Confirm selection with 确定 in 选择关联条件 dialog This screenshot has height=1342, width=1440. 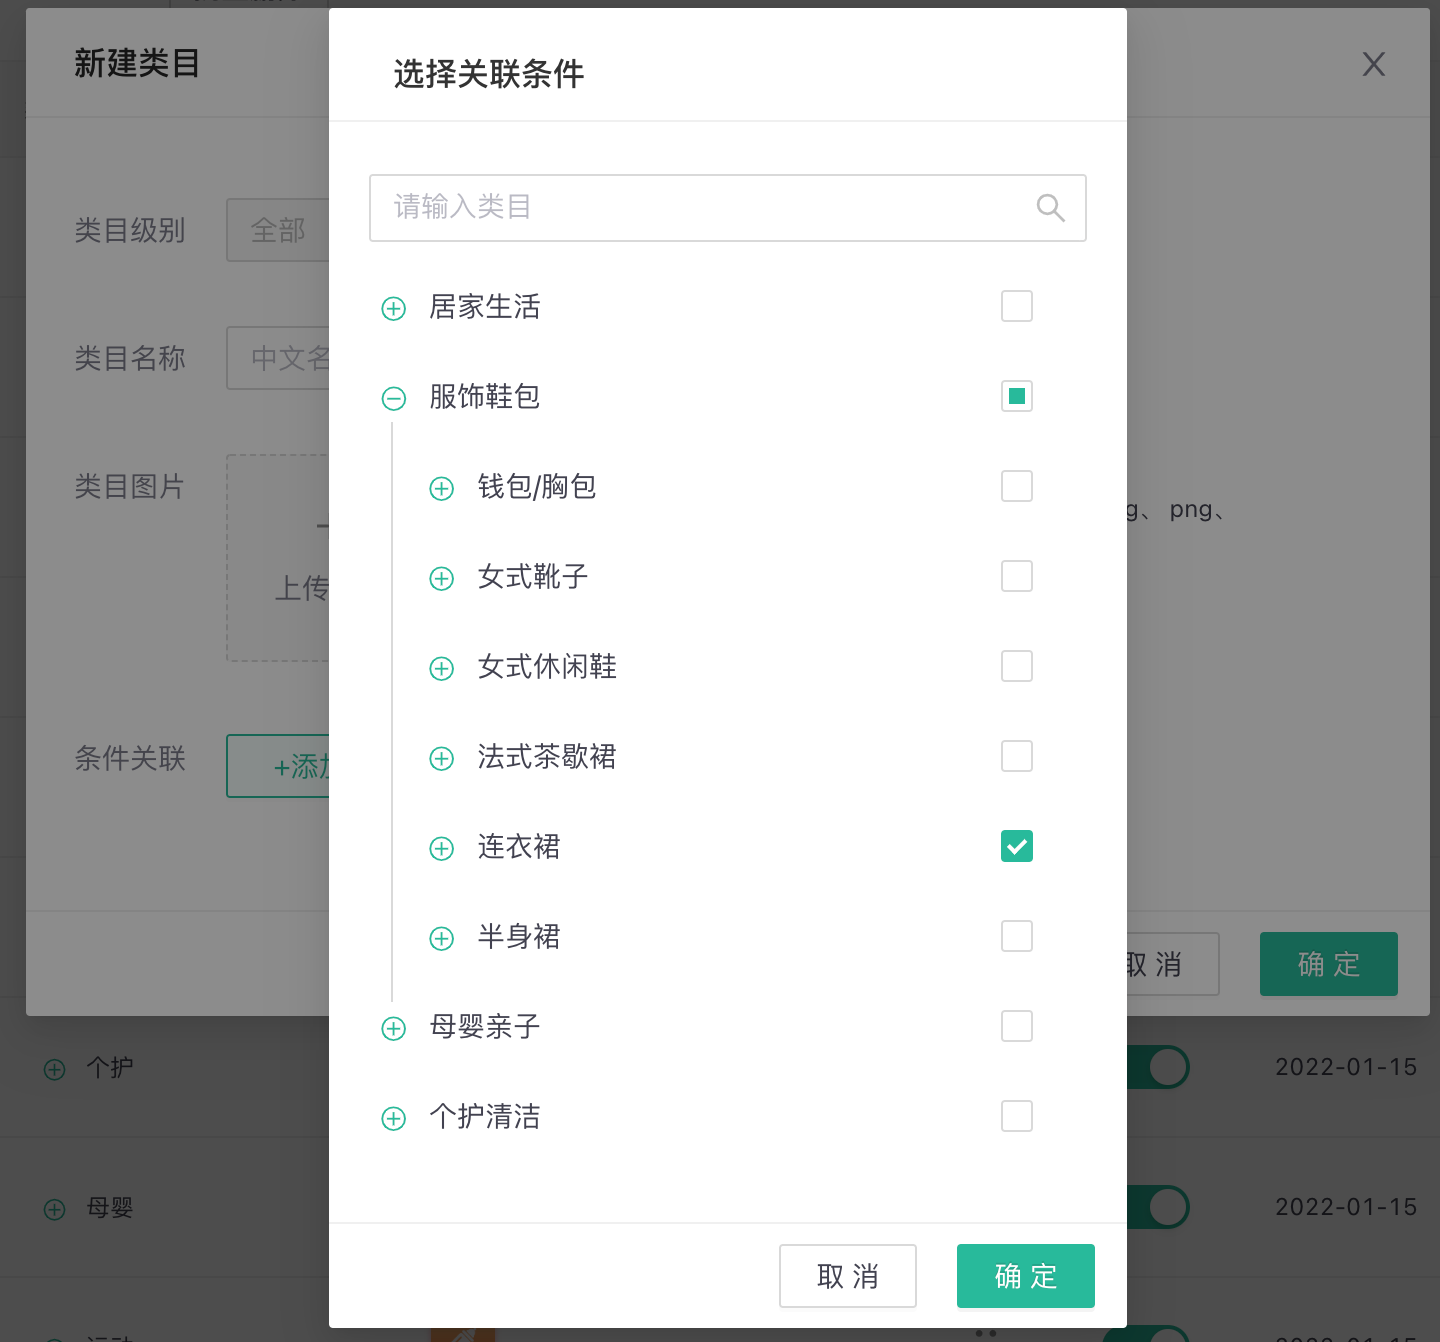tap(1026, 1276)
